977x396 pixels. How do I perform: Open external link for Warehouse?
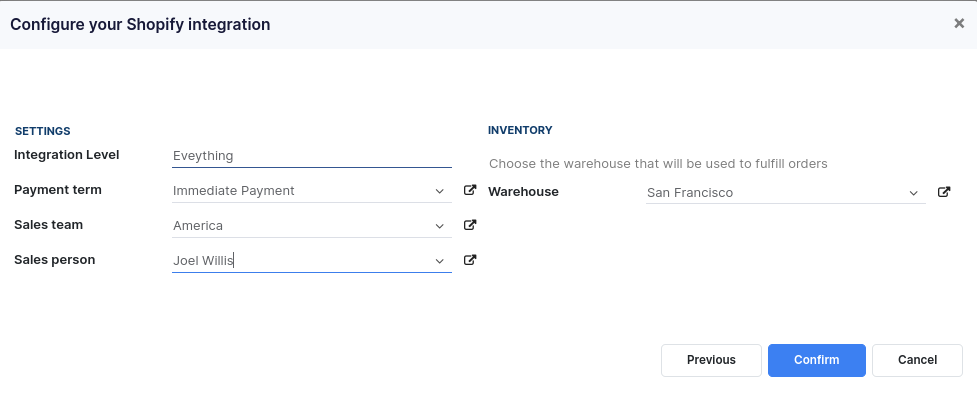[x=944, y=192]
